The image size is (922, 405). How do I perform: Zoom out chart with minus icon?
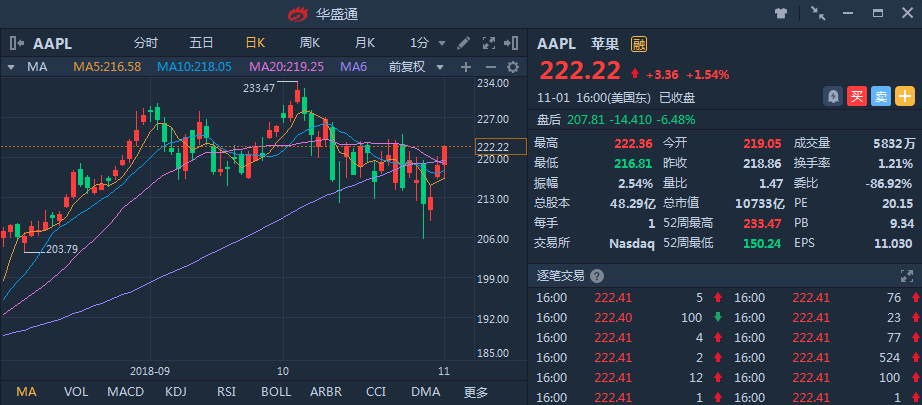[489, 67]
